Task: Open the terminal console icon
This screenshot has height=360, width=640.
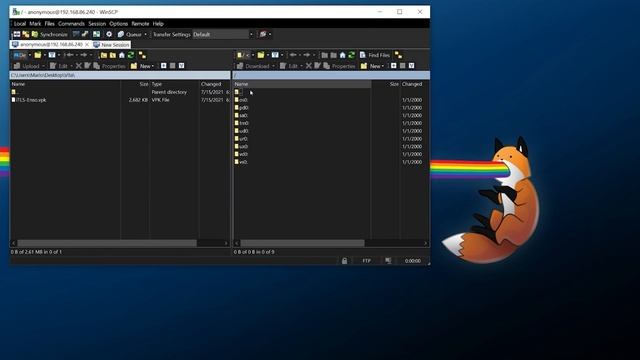Action: coord(76,34)
